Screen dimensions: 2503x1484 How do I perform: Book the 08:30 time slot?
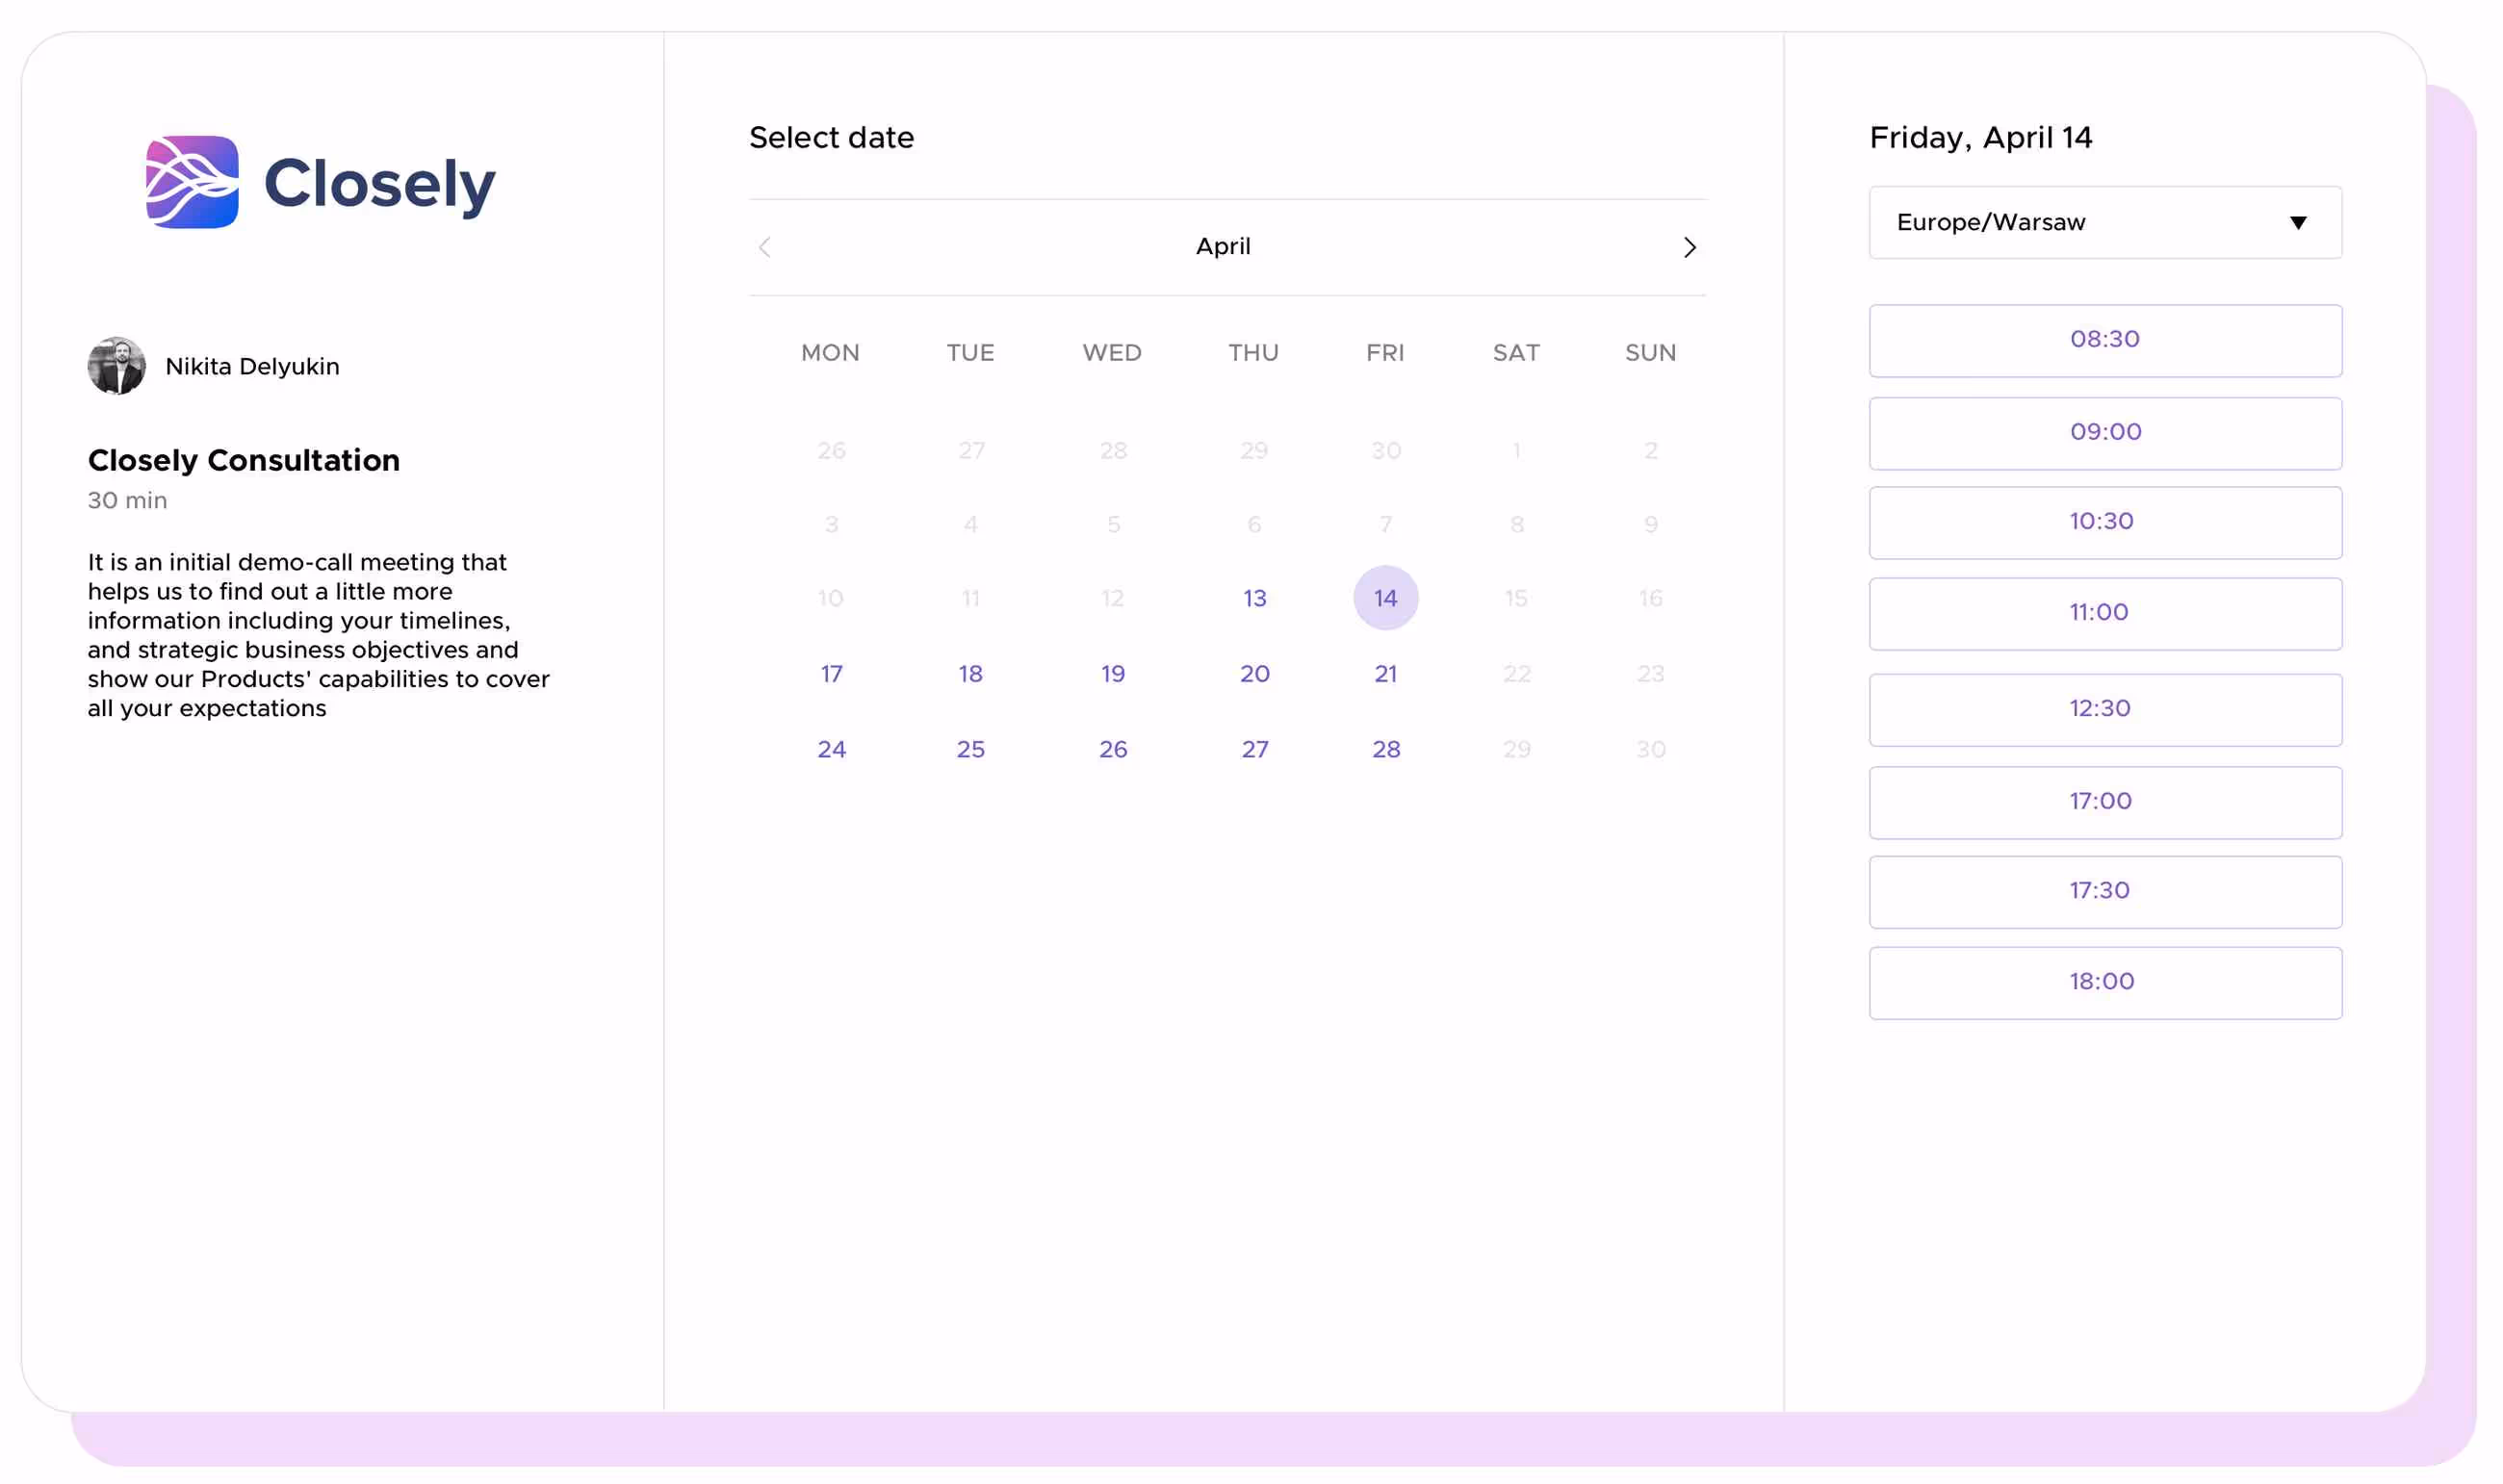click(2104, 340)
